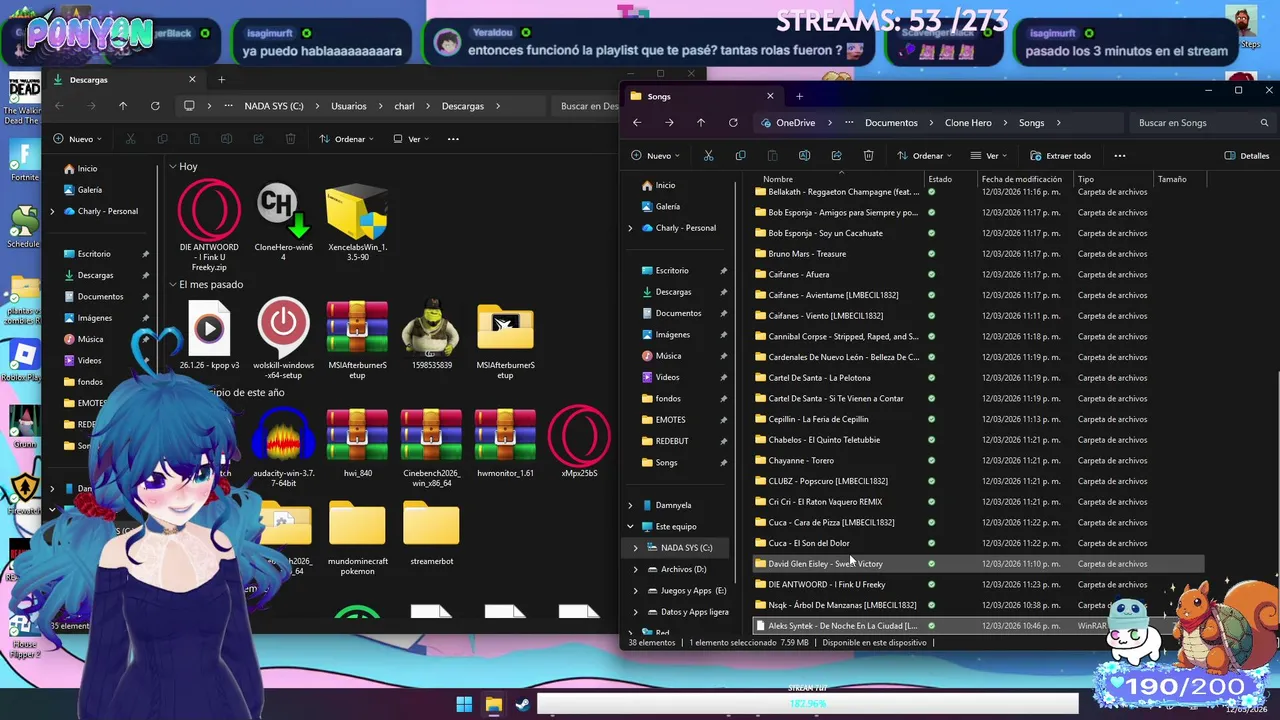Add a new tab in Descargas window
The image size is (1280, 720).
[x=221, y=80]
